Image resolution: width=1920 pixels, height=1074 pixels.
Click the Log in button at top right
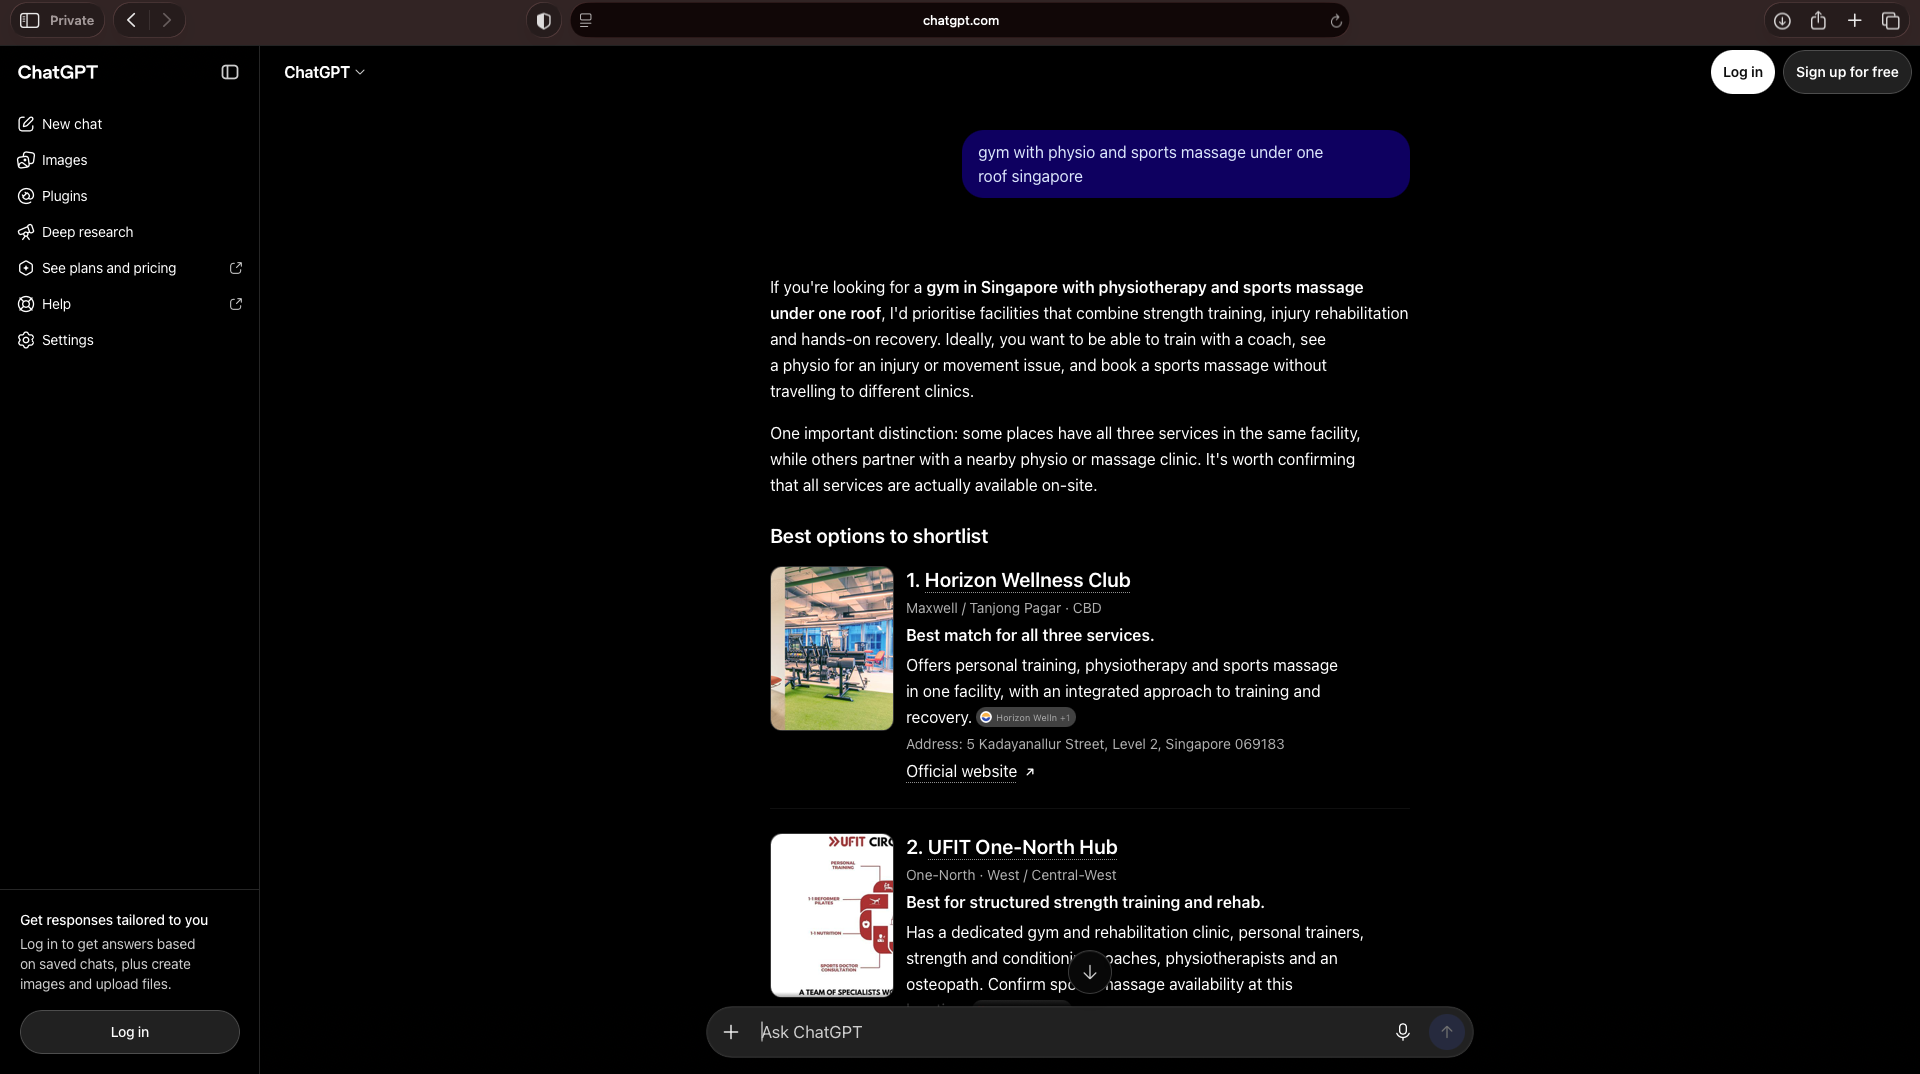coord(1742,72)
